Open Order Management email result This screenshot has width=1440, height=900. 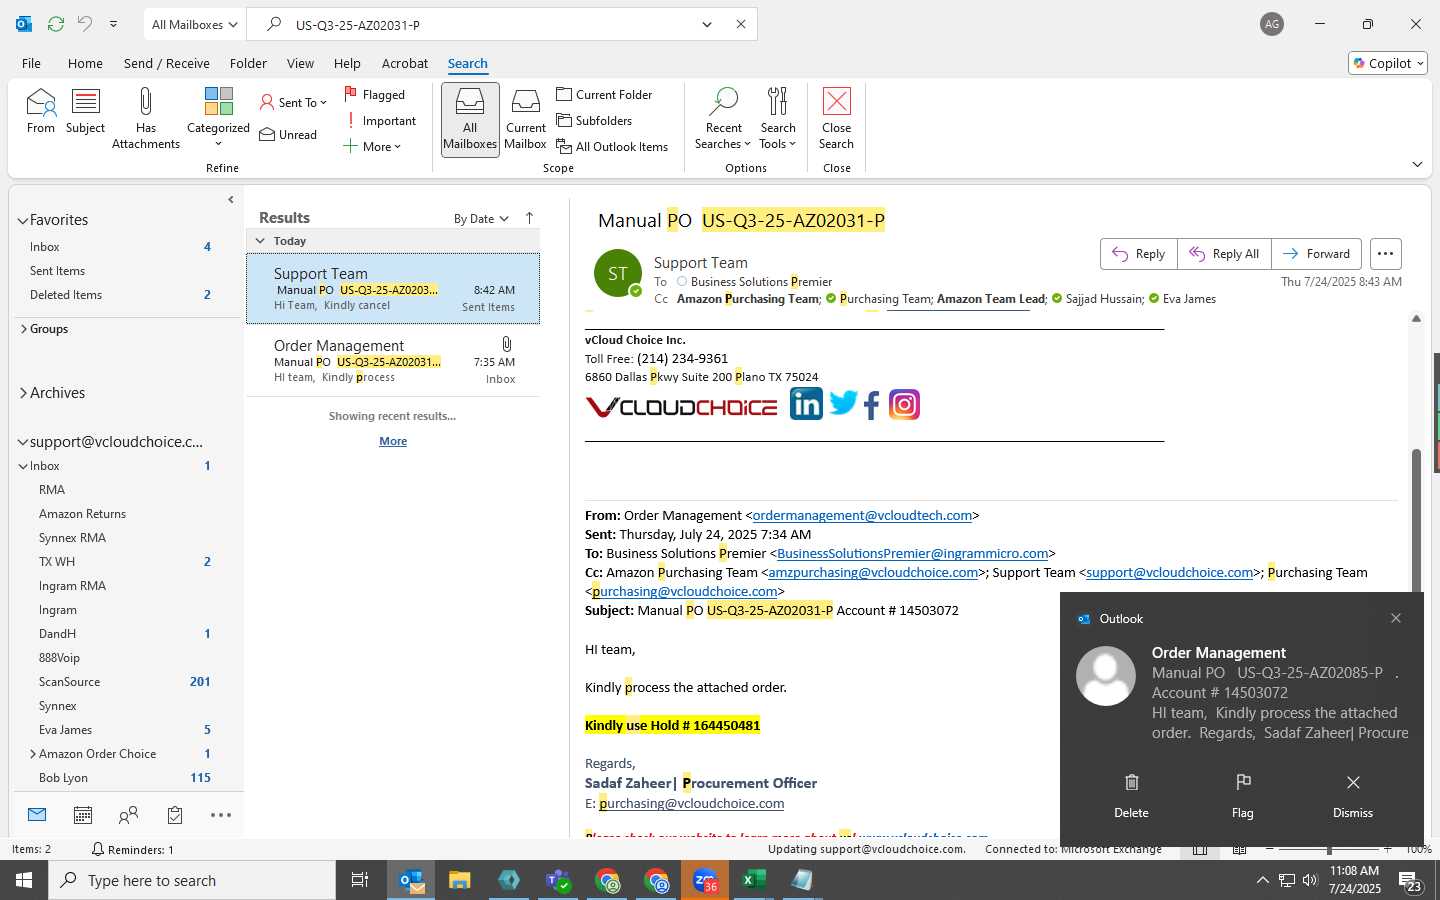pos(393,361)
